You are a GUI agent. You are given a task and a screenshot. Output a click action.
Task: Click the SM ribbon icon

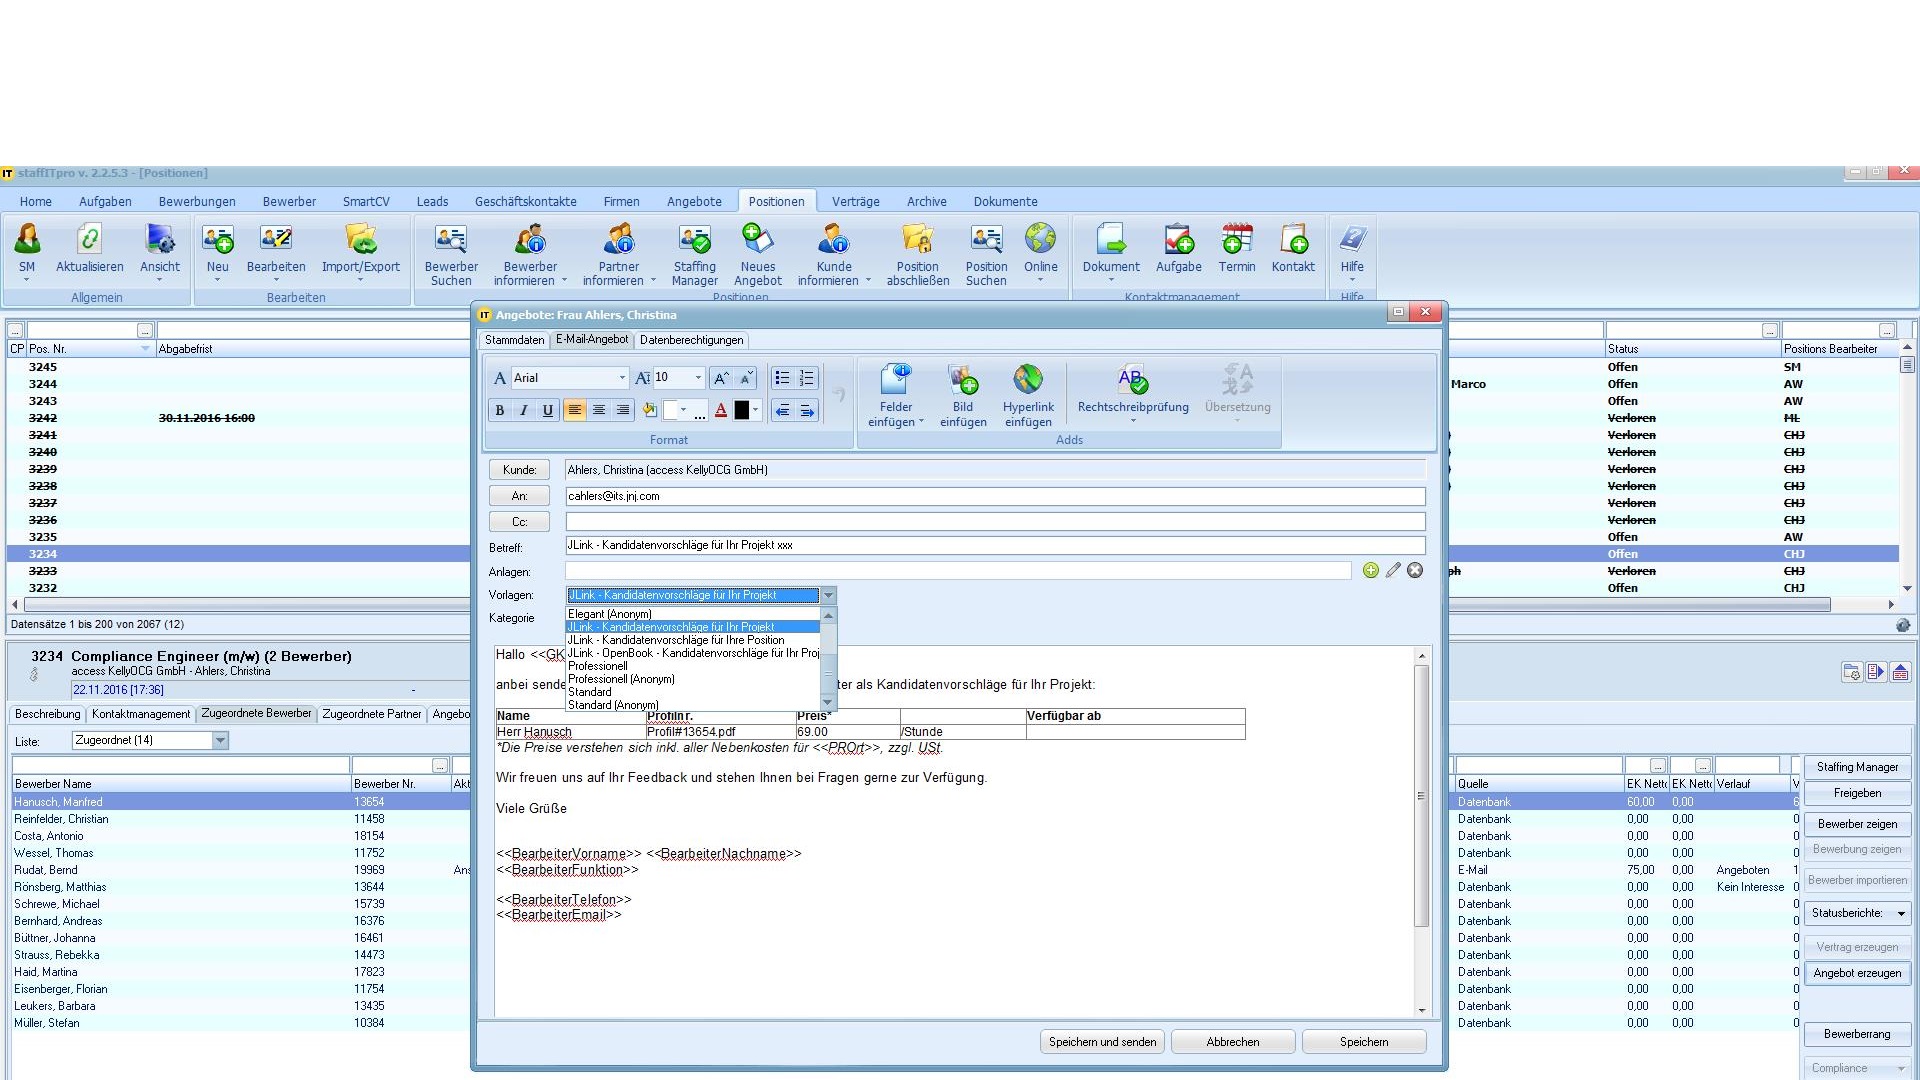[27, 250]
